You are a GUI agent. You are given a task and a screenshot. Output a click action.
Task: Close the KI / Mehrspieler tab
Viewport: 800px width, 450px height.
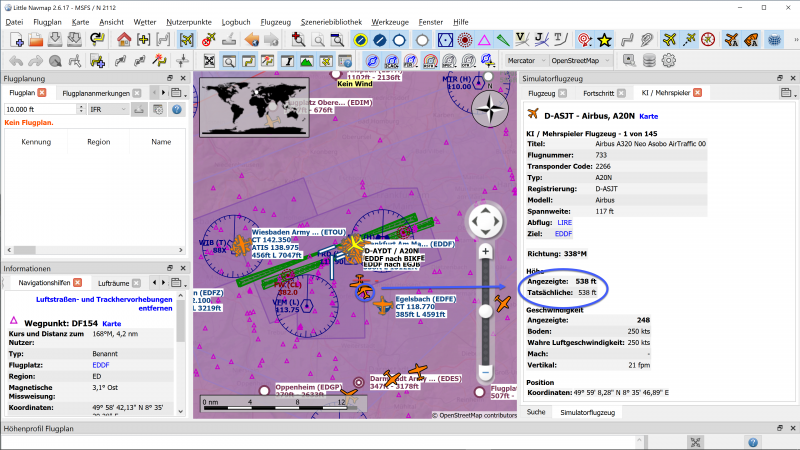coord(697,92)
